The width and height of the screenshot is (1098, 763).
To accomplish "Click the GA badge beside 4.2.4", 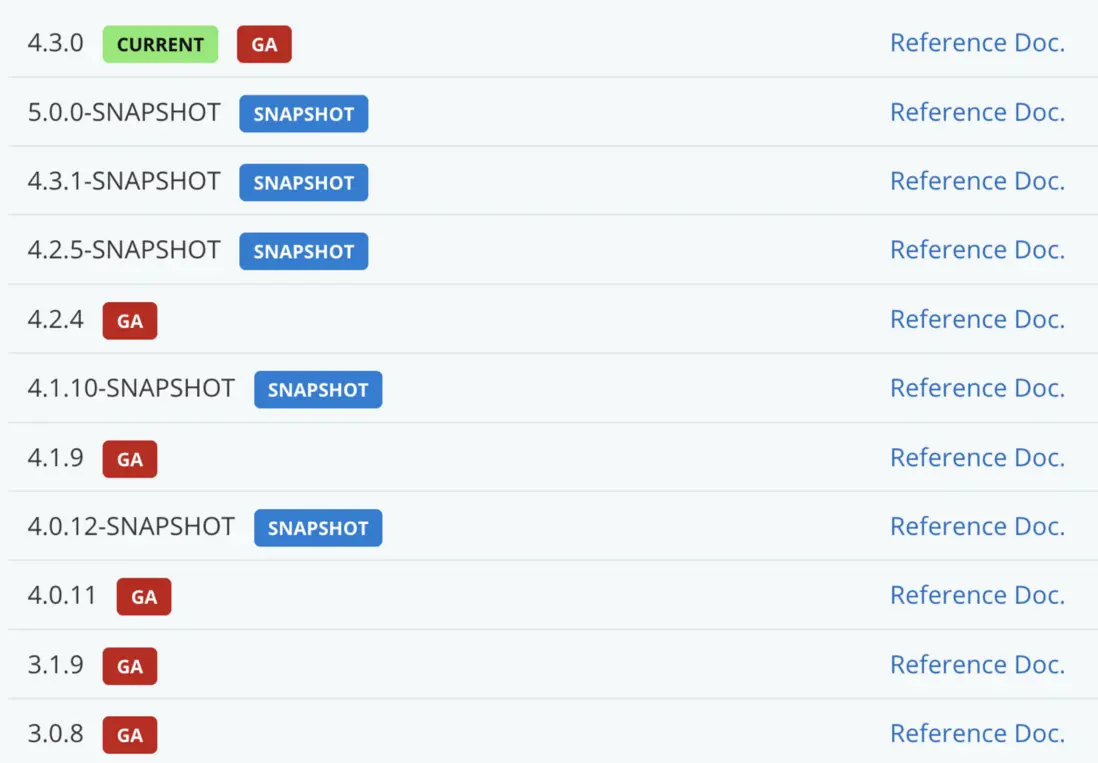I will pyautogui.click(x=130, y=321).
